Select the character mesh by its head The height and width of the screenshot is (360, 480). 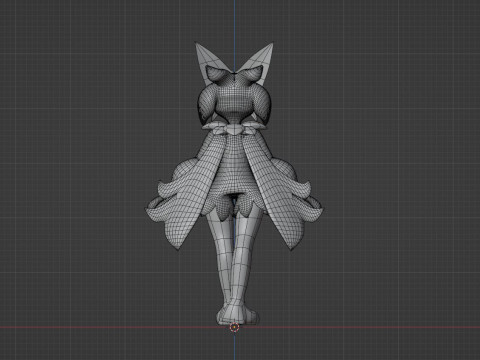pos(234,98)
